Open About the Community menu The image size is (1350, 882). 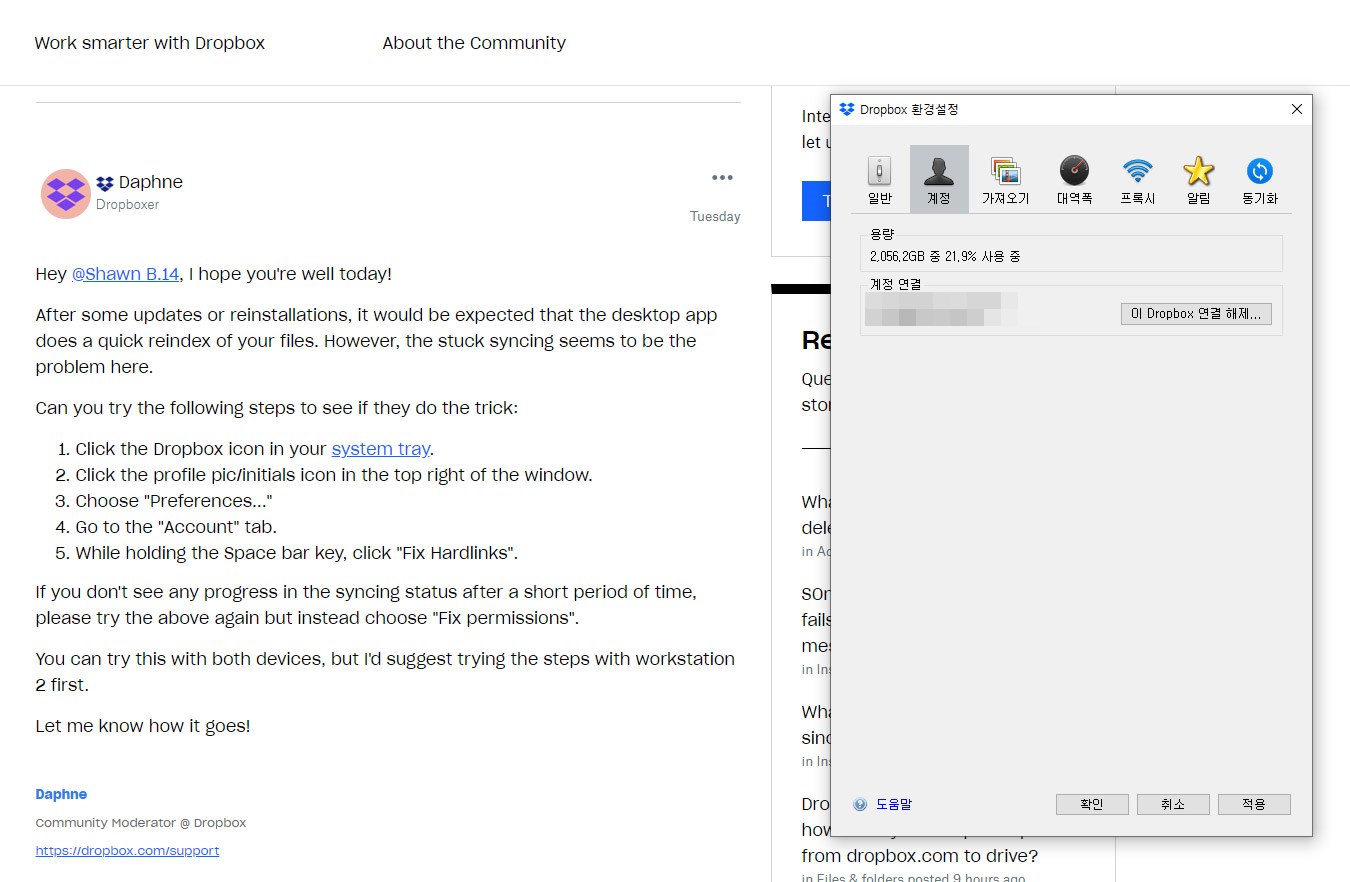tap(474, 43)
